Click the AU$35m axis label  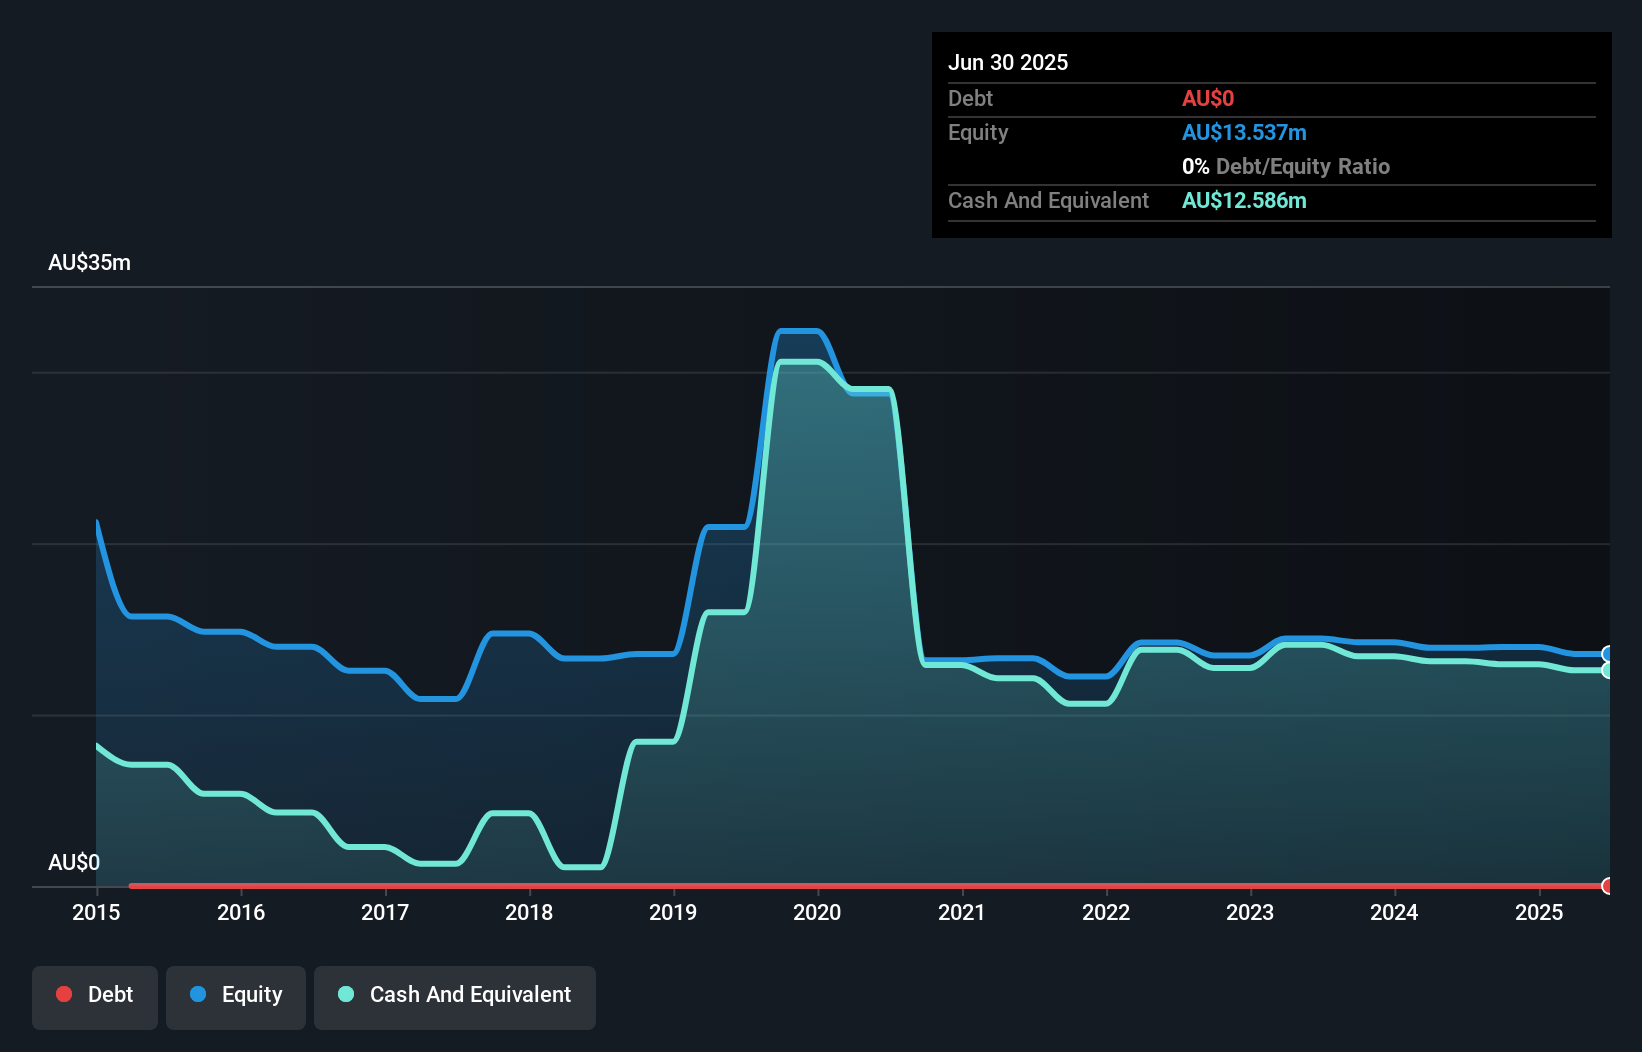click(89, 262)
